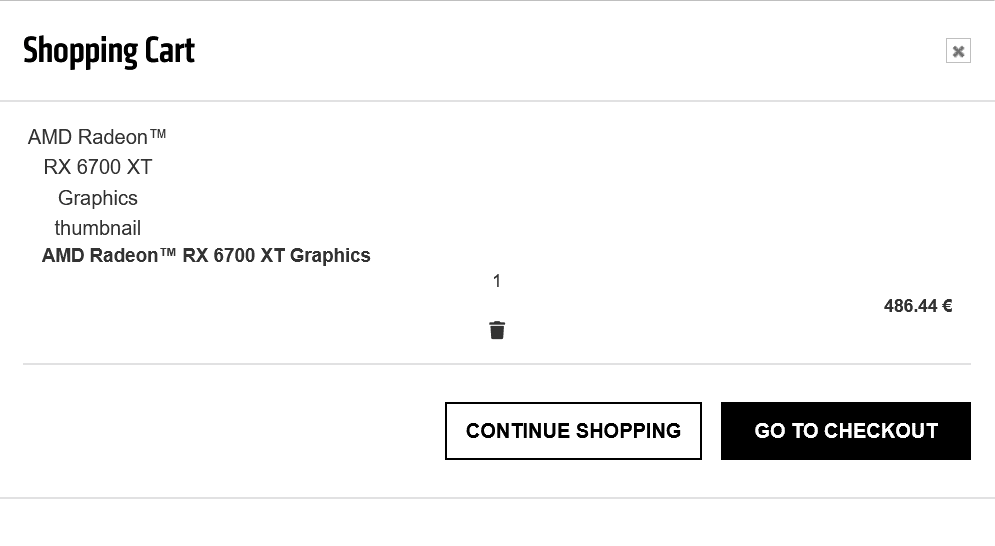The image size is (995, 546).
Task: Open the AMD Radeon RX 6700 XT thumbnail
Action: pyautogui.click(x=98, y=182)
